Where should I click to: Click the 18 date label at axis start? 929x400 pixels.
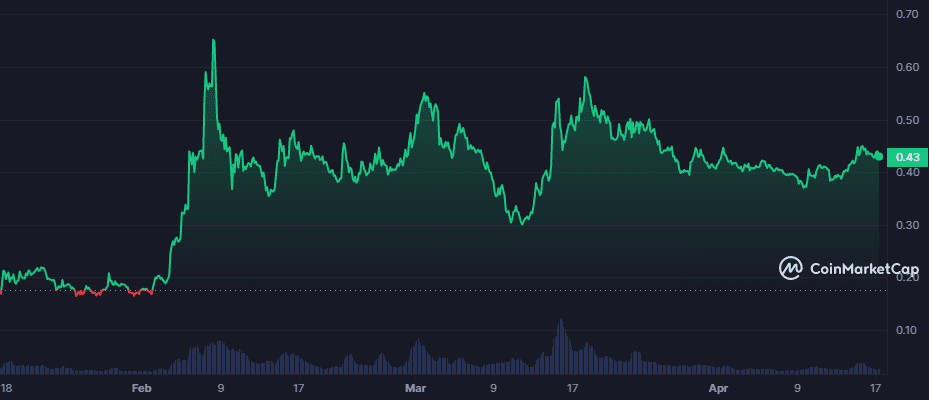pos(7,386)
